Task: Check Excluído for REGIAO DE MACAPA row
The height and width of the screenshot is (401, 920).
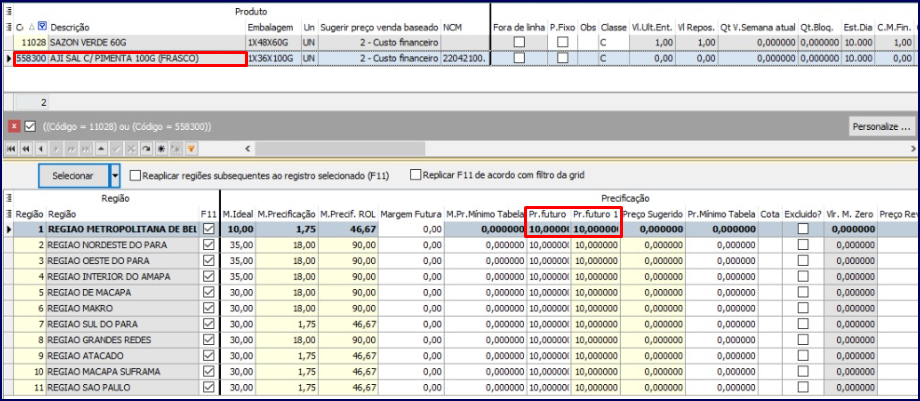Action: point(803,292)
